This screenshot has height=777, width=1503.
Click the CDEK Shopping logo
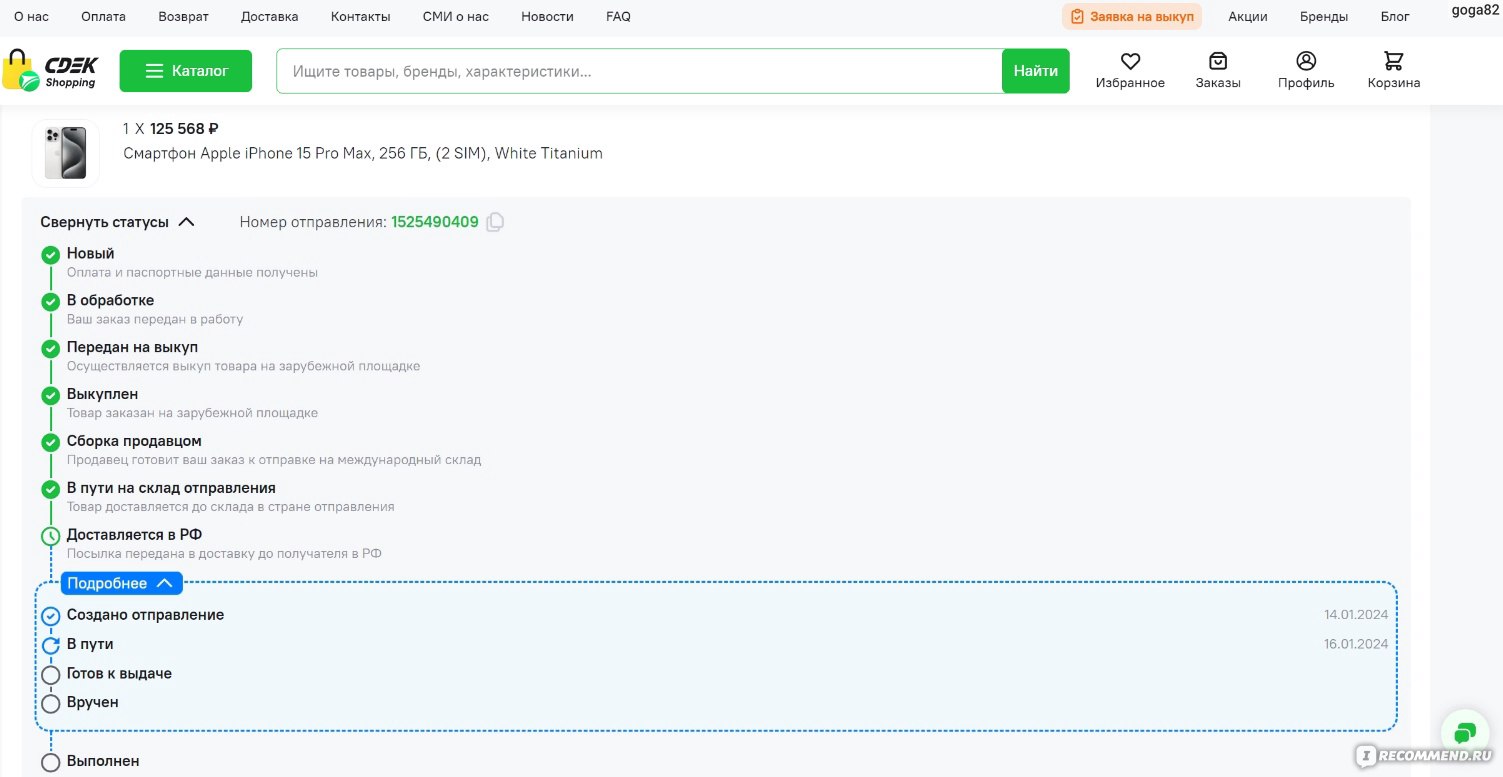point(50,71)
